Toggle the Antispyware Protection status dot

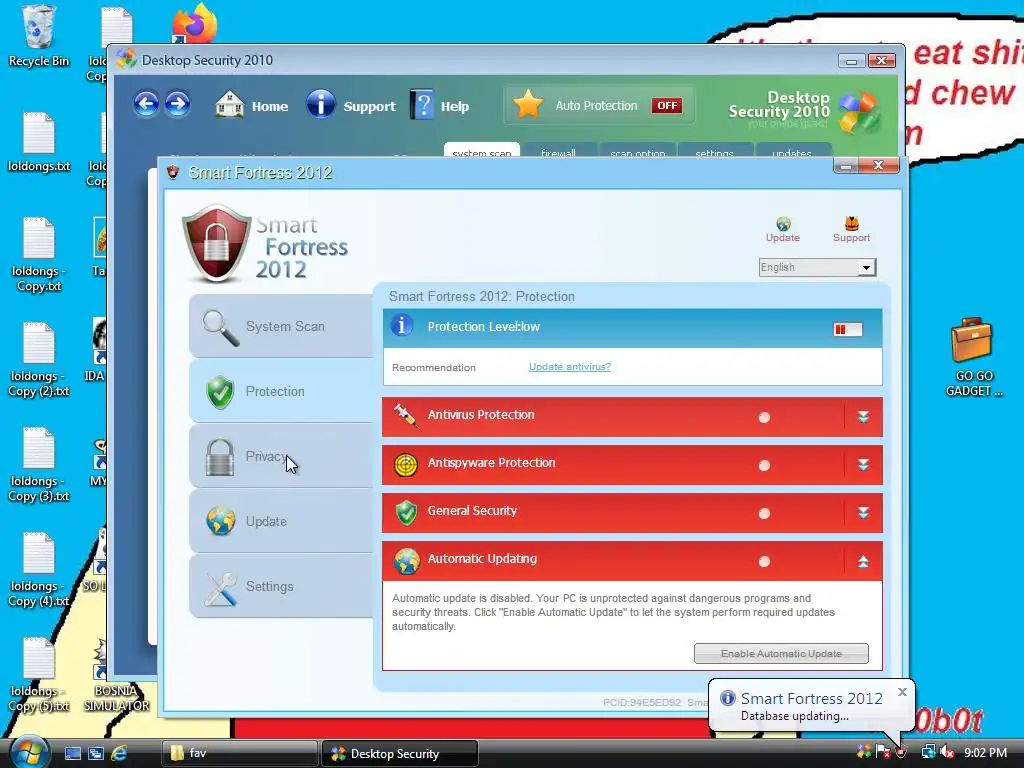[764, 465]
